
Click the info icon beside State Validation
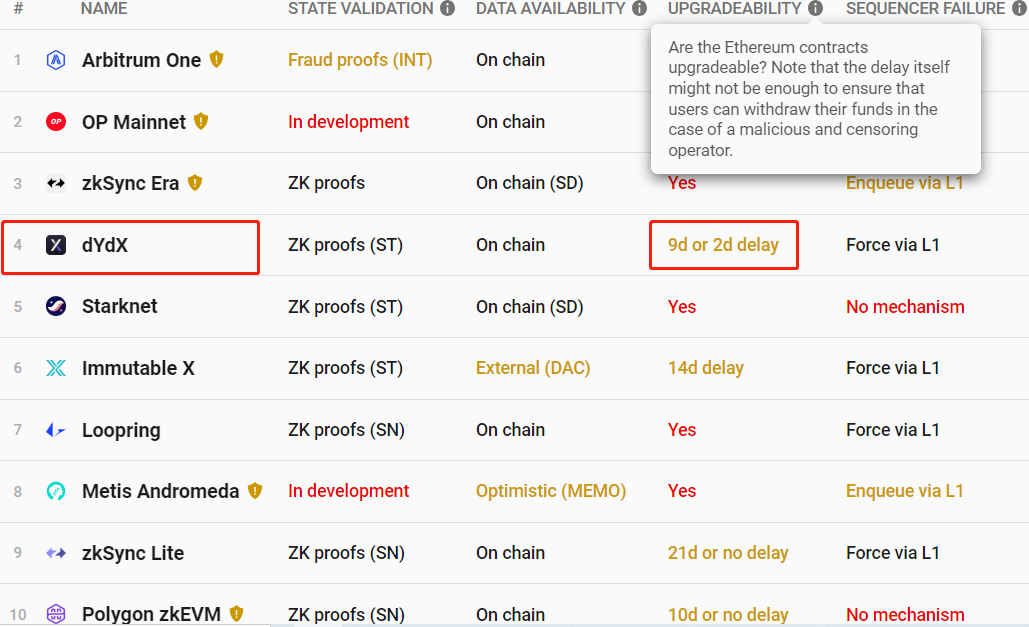click(447, 8)
